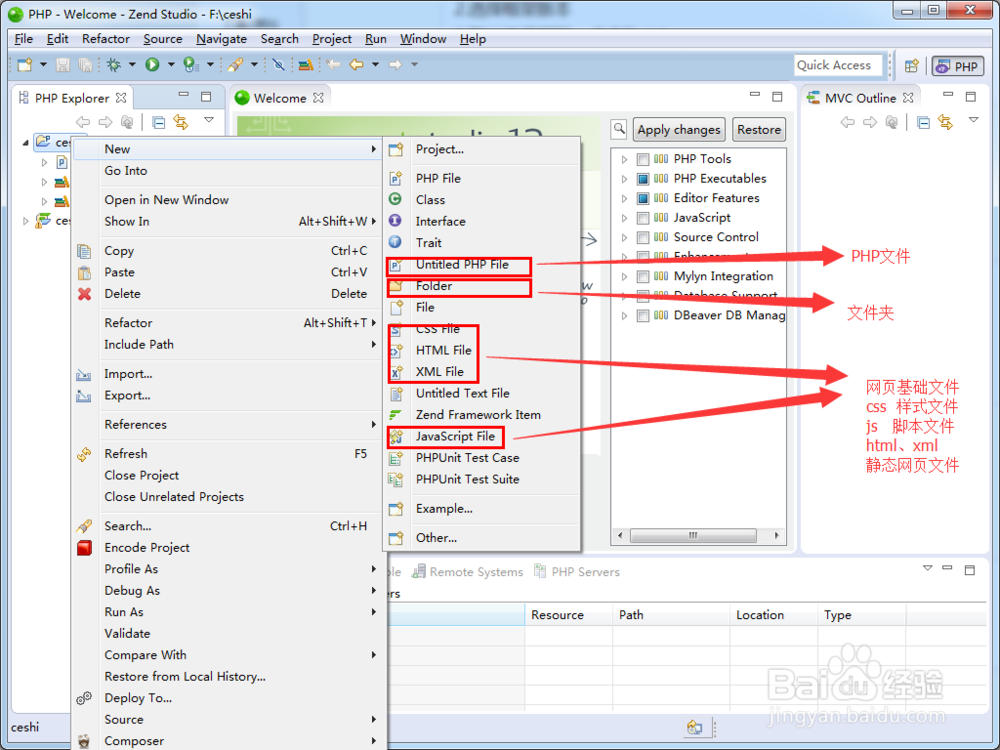Click the Encode Project red icon
Viewport: 1000px width, 750px height.
84,548
